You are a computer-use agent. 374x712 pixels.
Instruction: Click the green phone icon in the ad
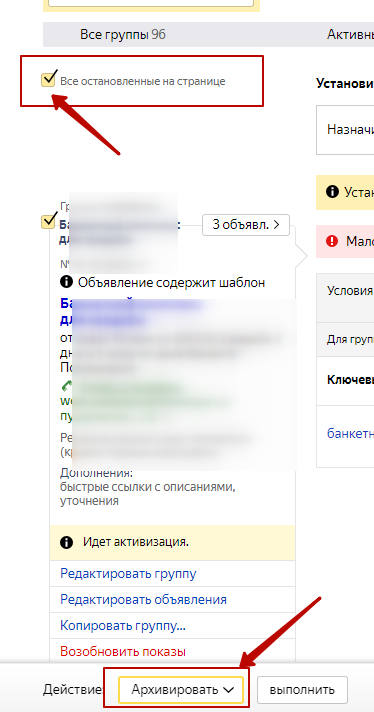[67, 386]
